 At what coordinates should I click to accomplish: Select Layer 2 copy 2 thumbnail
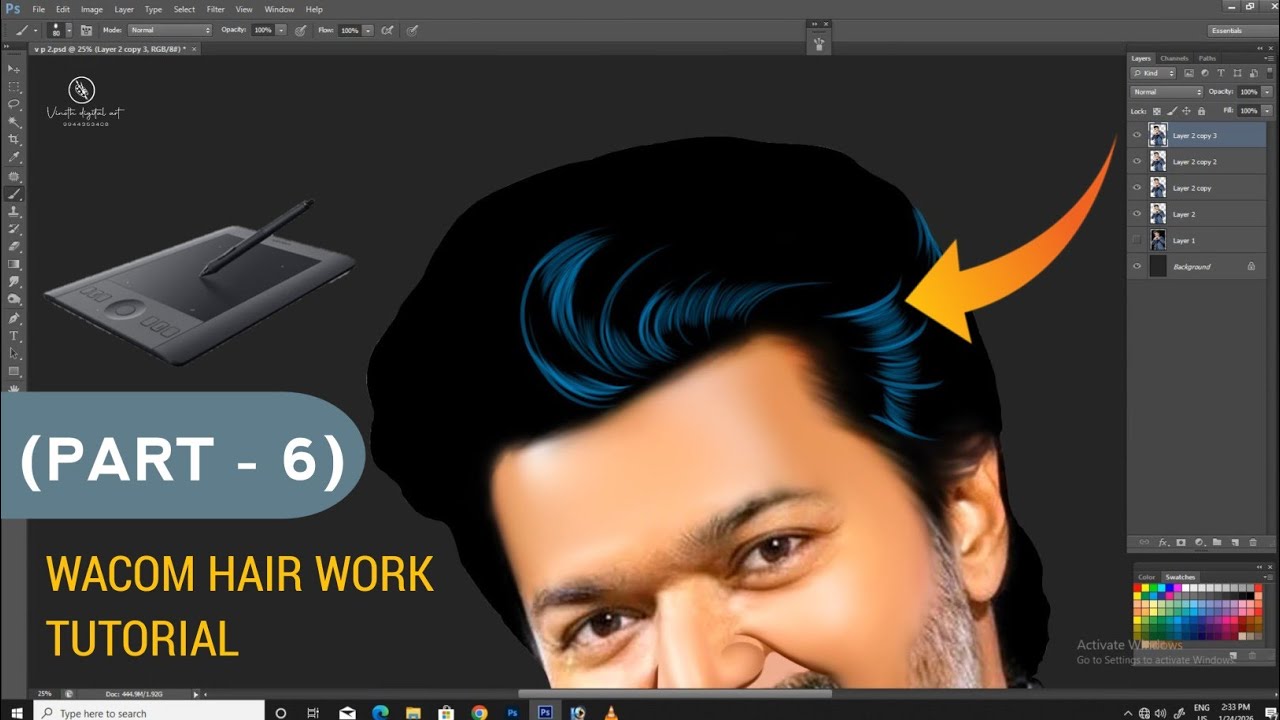[1158, 161]
